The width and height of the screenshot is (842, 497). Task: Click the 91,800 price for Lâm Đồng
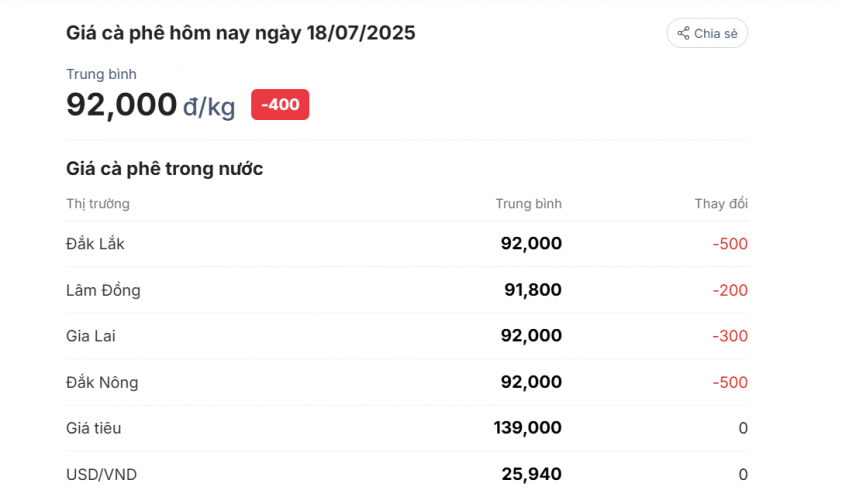[532, 290]
